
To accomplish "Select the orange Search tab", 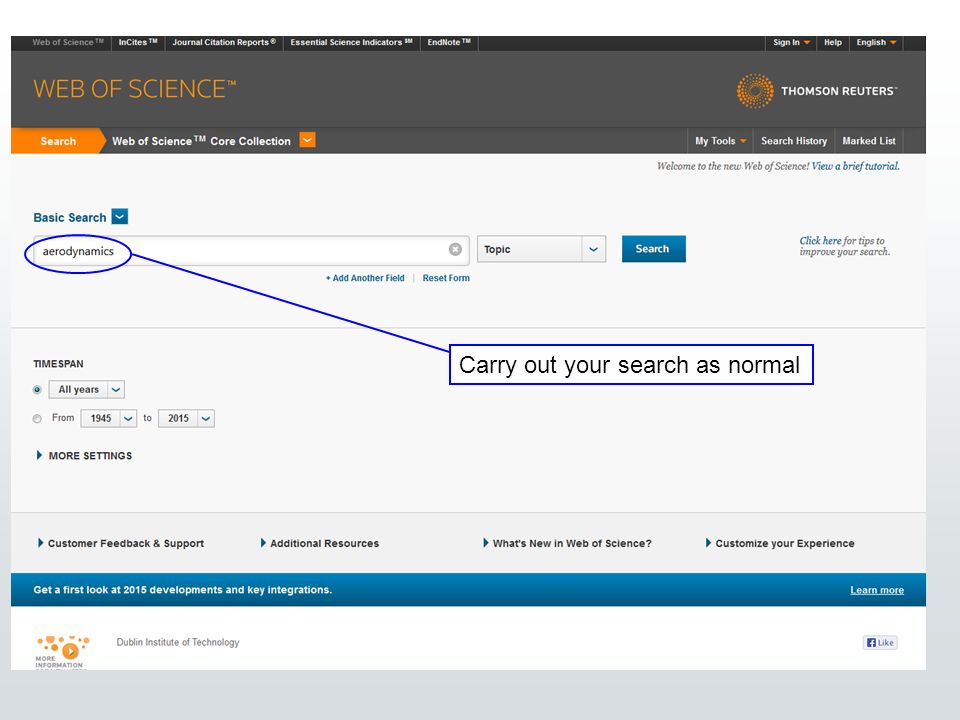I will pyautogui.click(x=58, y=141).
